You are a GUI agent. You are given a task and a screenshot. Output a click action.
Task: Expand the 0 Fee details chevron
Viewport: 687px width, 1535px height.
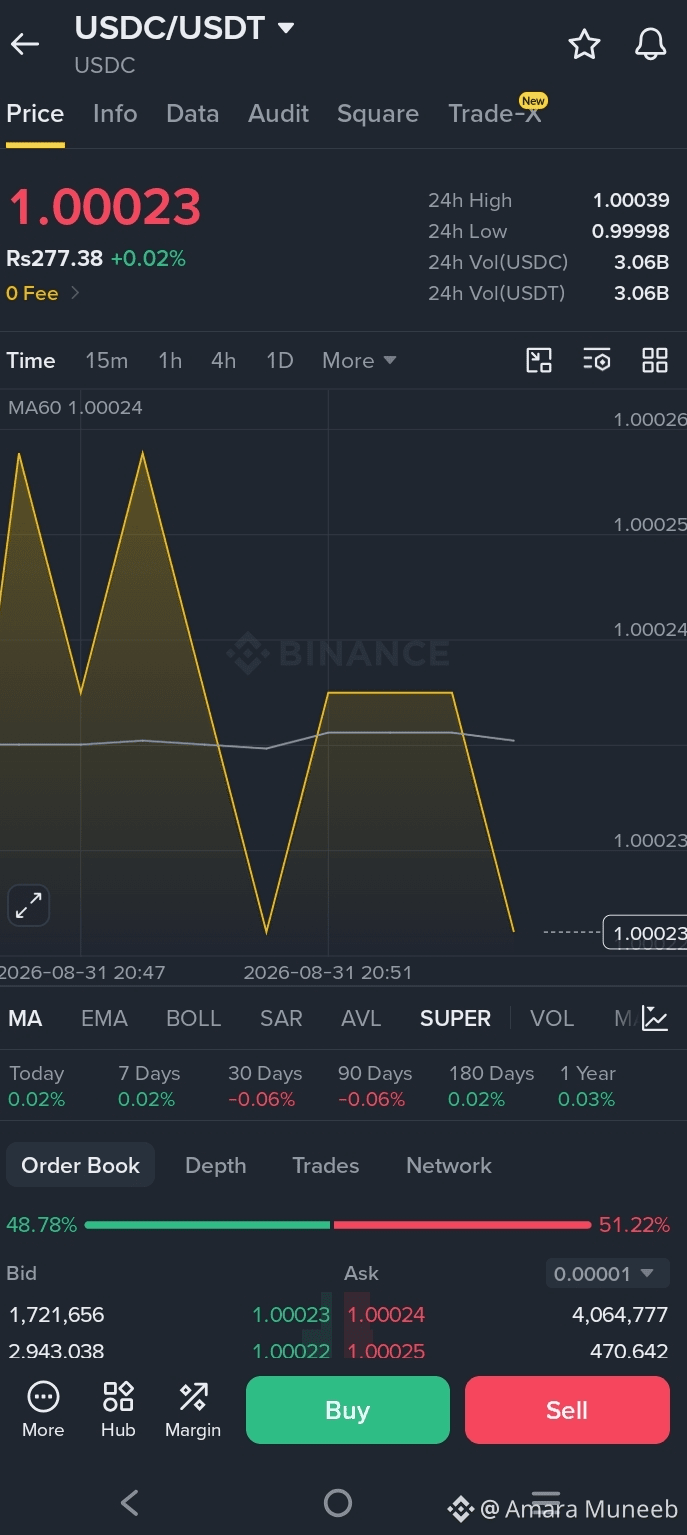coord(75,293)
